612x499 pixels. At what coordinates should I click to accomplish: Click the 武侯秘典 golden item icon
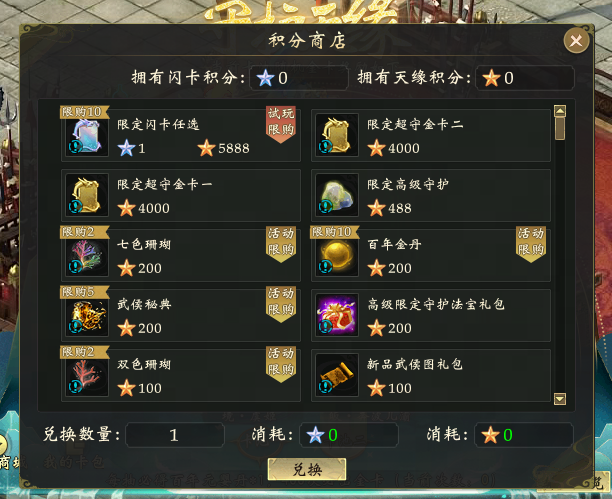(x=87, y=315)
